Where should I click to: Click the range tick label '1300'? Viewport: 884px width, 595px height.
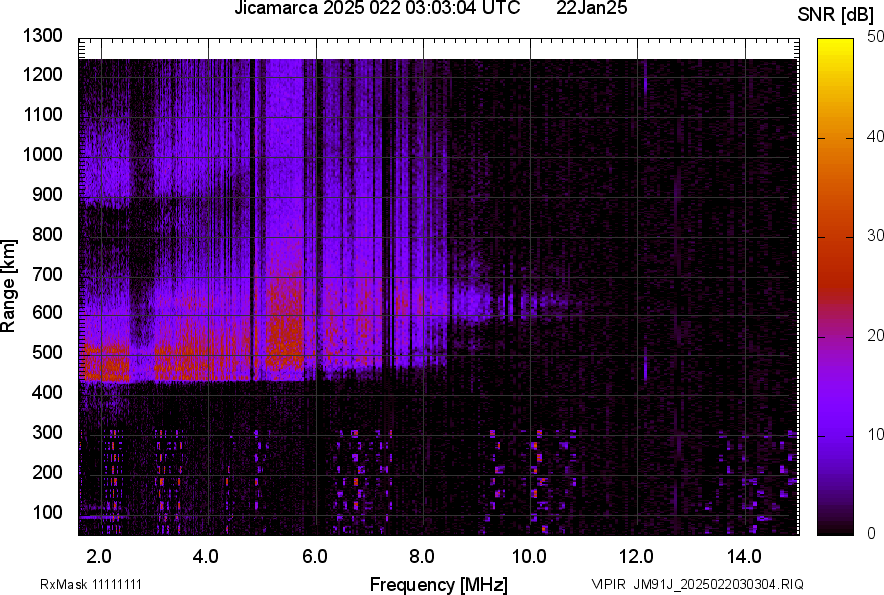click(x=42, y=36)
